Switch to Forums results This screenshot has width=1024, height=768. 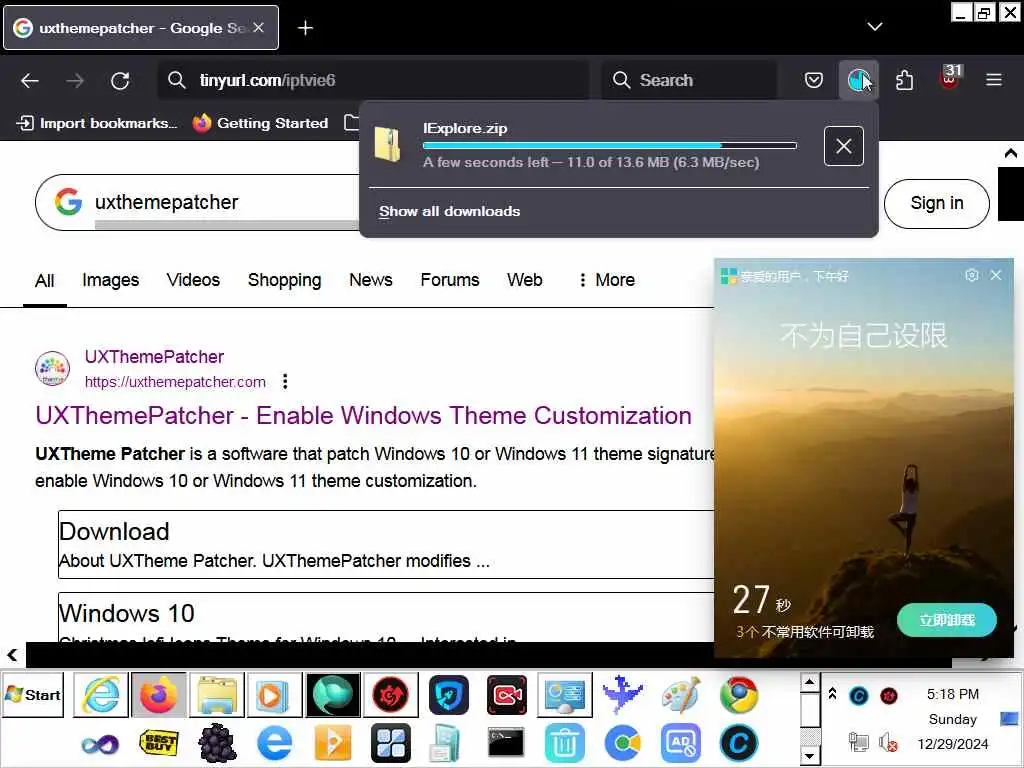[x=449, y=280]
